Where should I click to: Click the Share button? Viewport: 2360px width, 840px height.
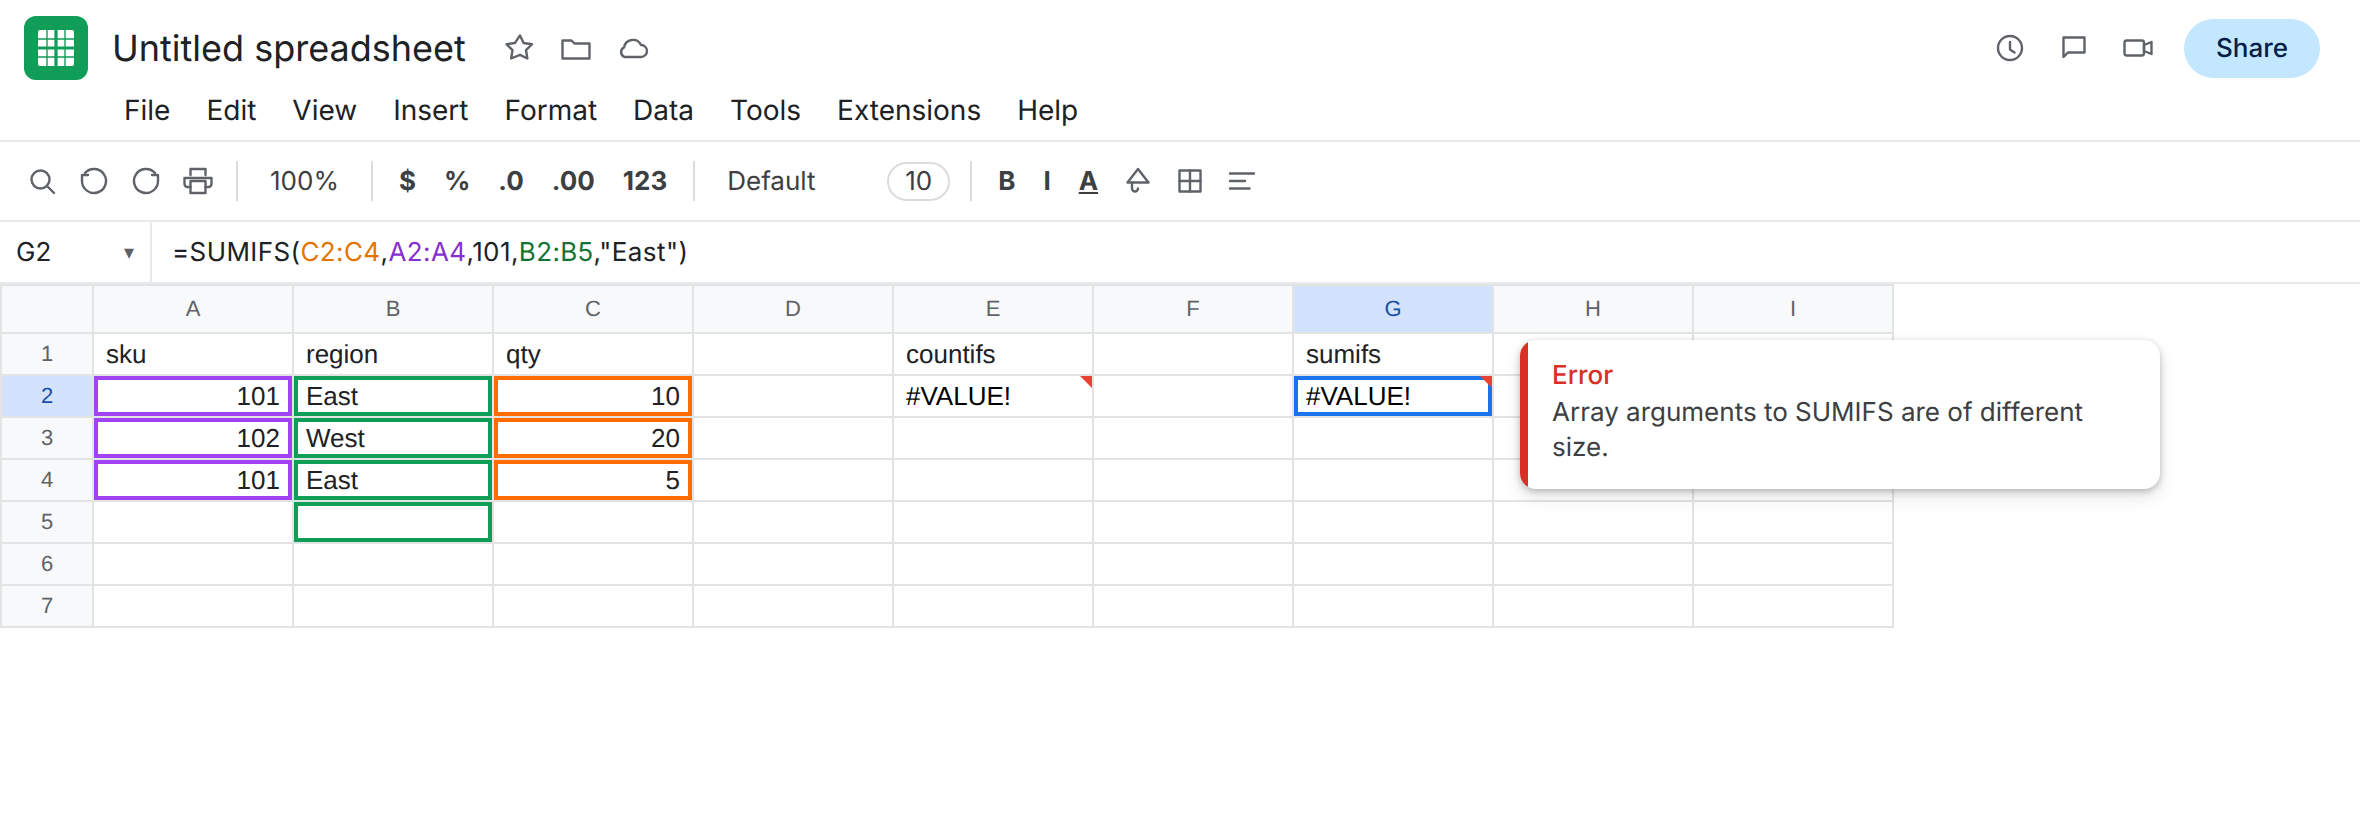(x=2251, y=48)
